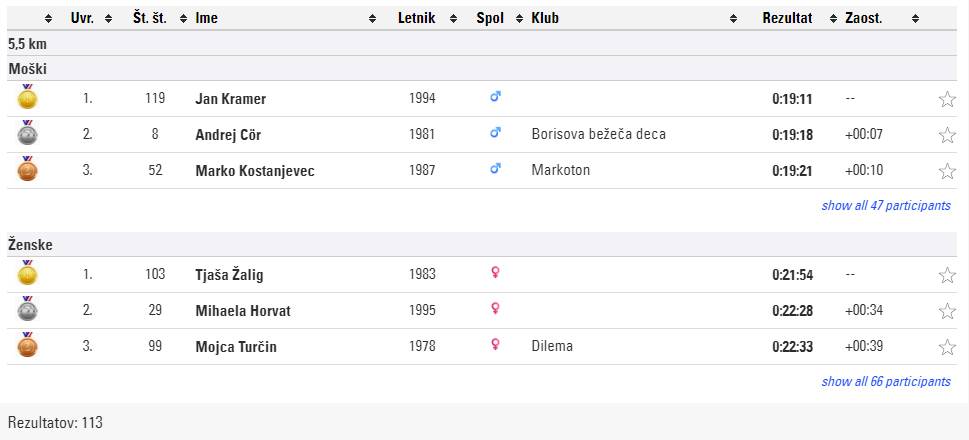This screenshot has width=969, height=440.
Task: Click bronze medal icon beside Mojca Turčin
Action: click(x=27, y=346)
